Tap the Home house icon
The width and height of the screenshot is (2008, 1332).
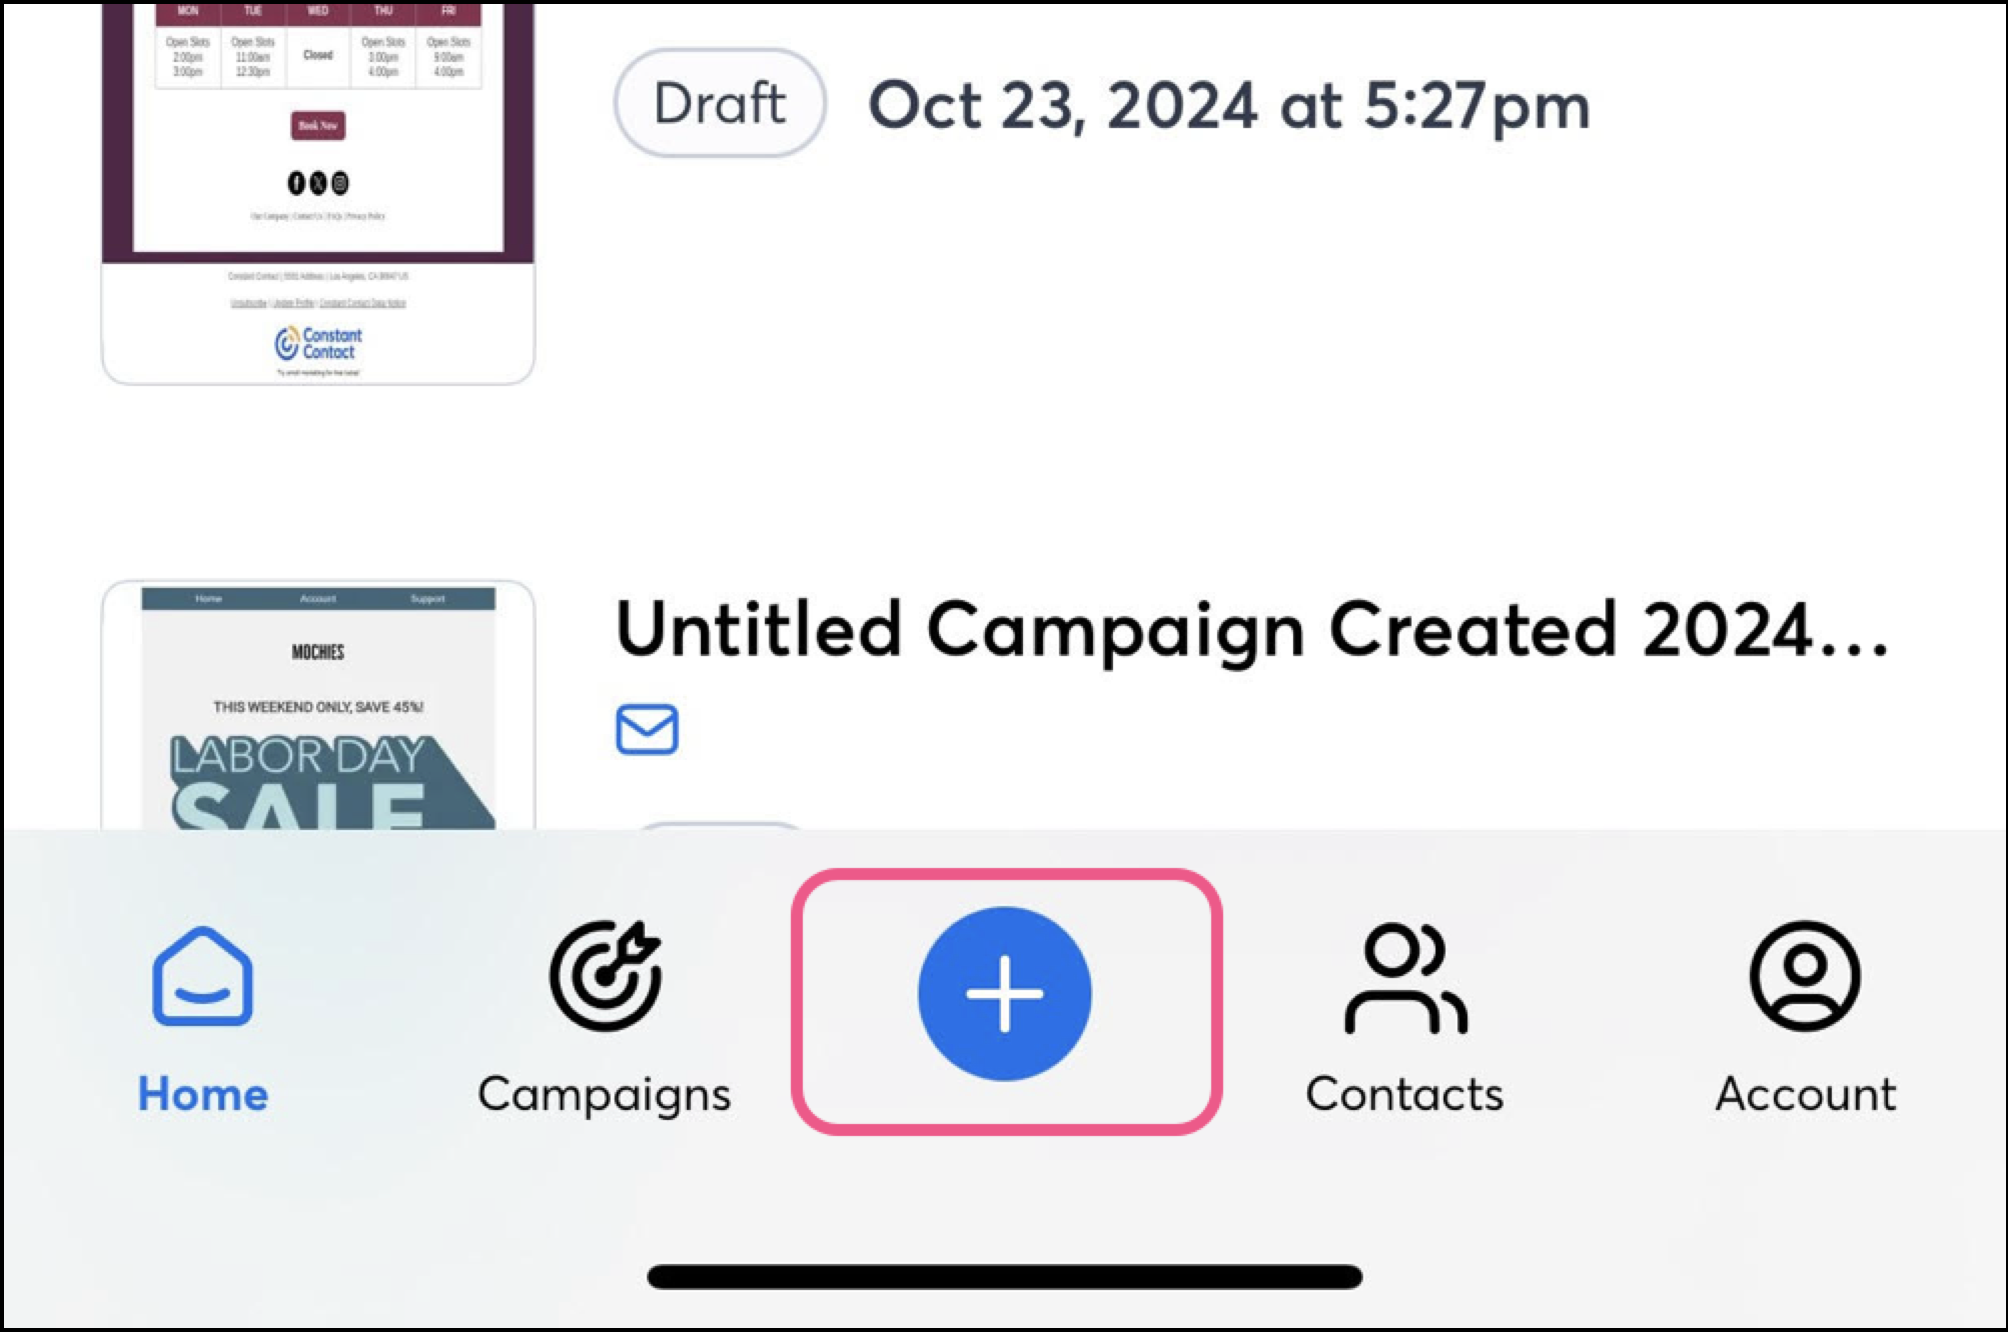[203, 976]
